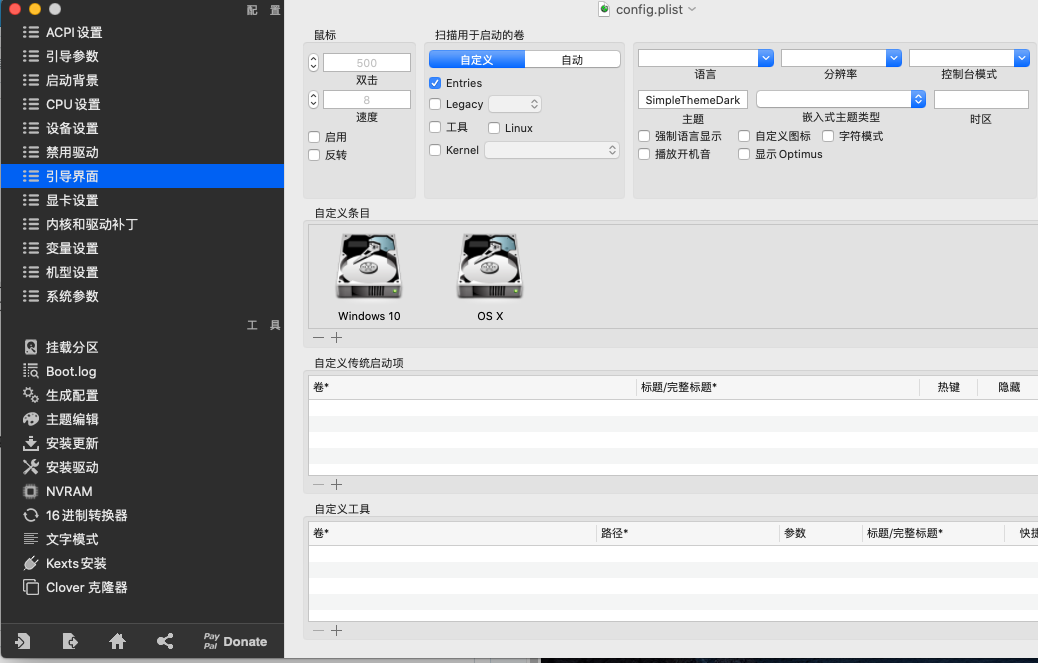Remove custom entry with minus button

click(318, 337)
